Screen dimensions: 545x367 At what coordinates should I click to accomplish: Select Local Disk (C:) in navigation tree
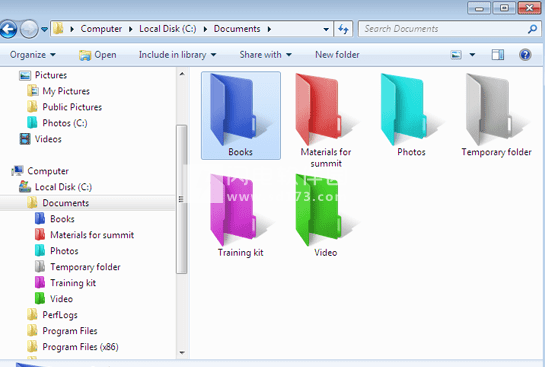63,187
